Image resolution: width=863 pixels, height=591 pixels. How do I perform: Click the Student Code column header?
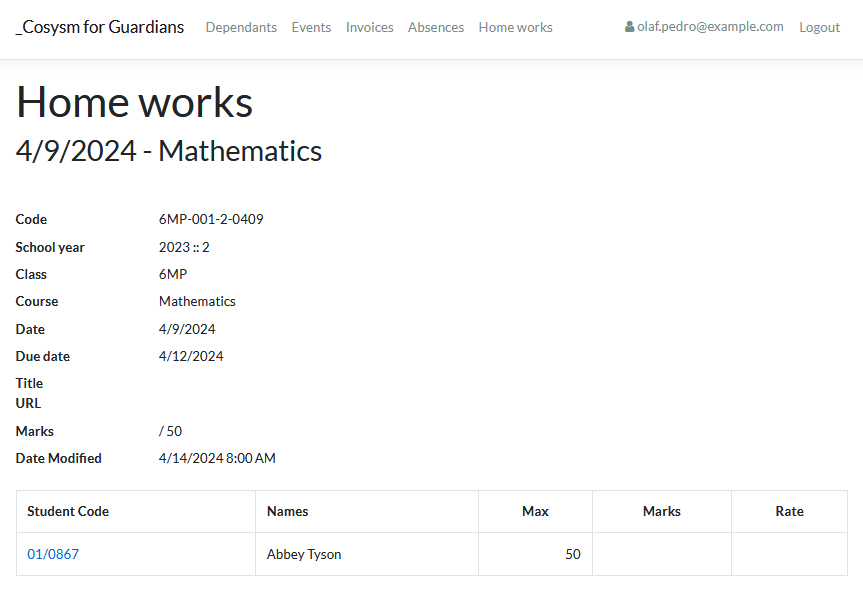pos(68,511)
